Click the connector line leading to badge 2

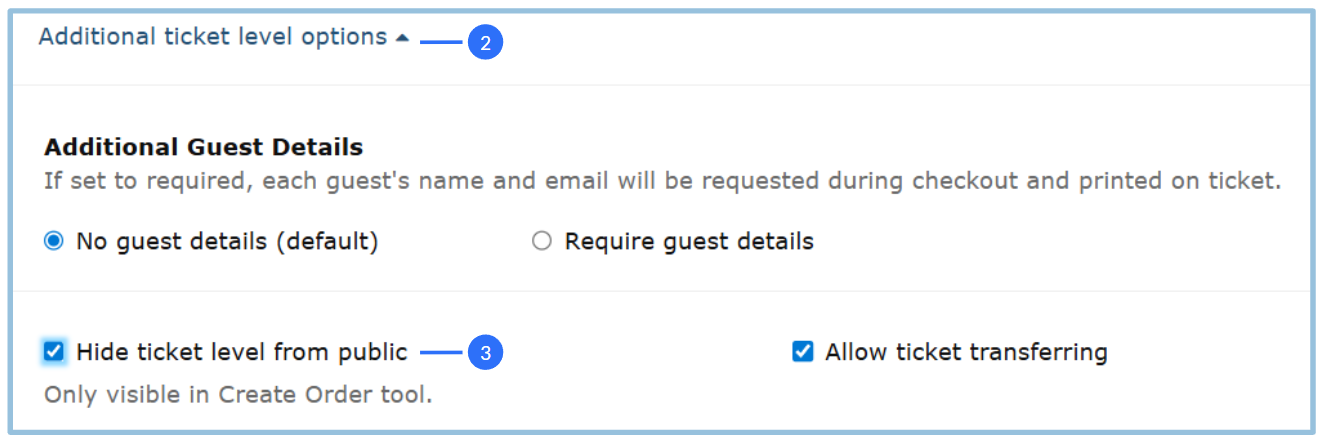441,43
